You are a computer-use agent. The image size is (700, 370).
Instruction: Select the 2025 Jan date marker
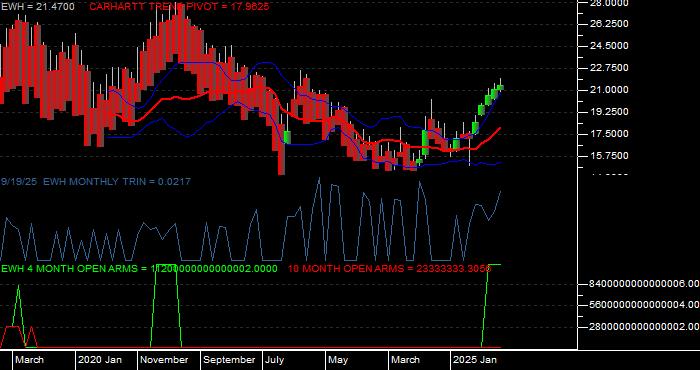coord(475,360)
